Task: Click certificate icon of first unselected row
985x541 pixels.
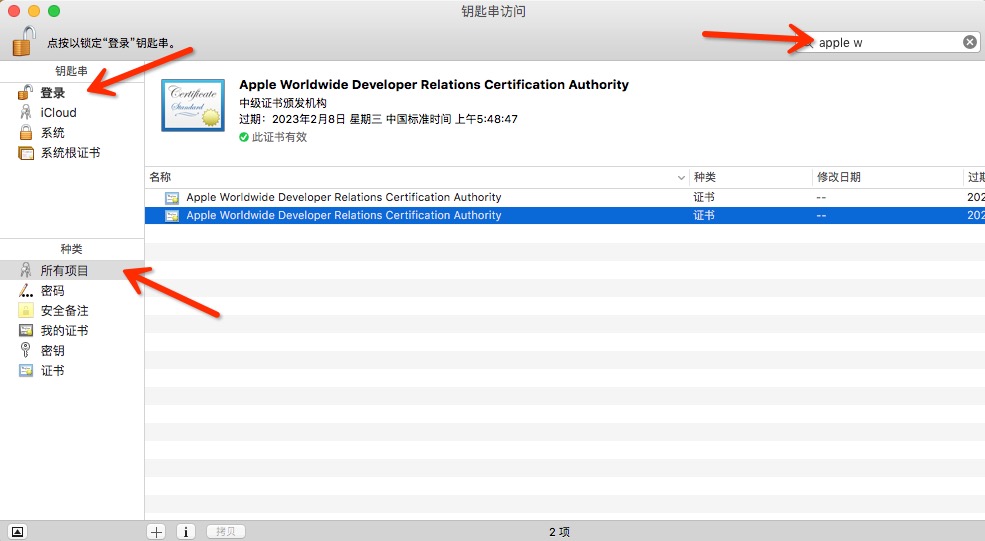Action: [x=171, y=197]
